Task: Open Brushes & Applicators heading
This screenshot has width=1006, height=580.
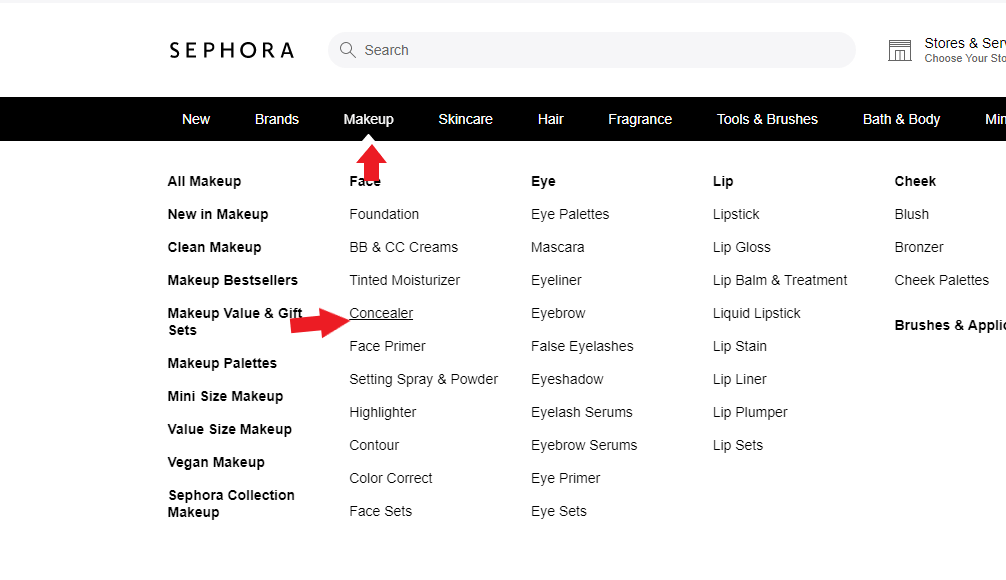Action: [x=950, y=325]
